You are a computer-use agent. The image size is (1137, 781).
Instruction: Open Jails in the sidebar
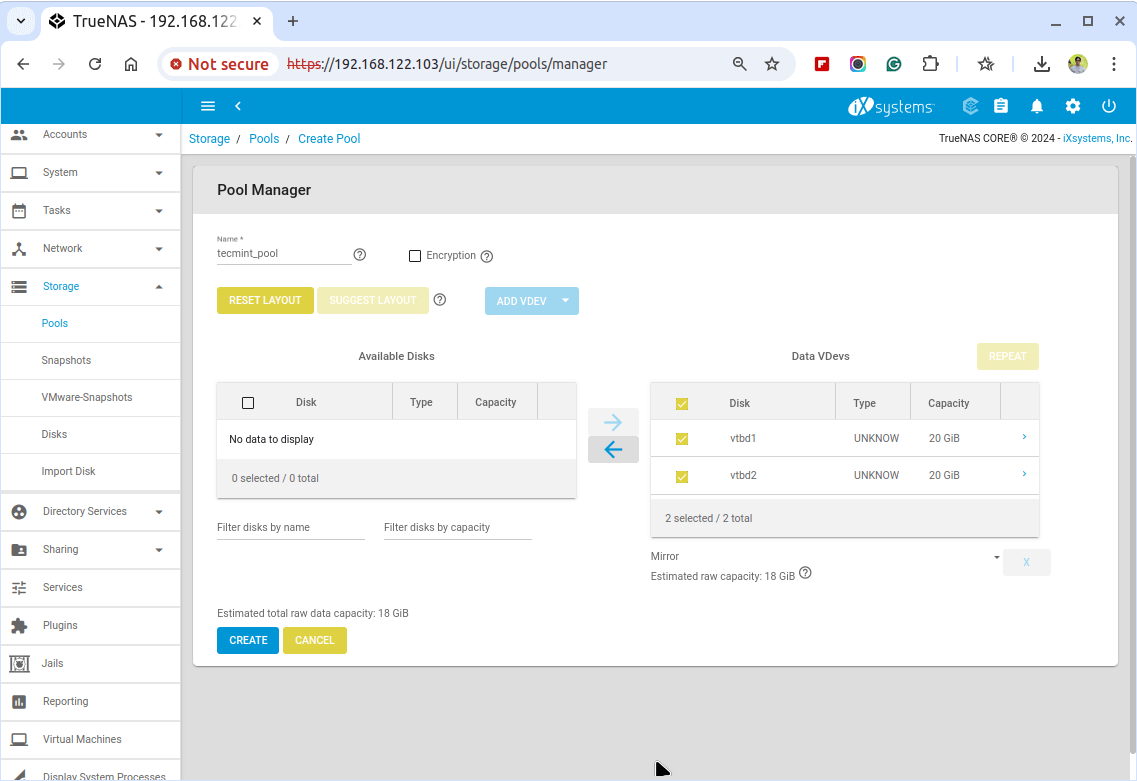tap(91, 664)
